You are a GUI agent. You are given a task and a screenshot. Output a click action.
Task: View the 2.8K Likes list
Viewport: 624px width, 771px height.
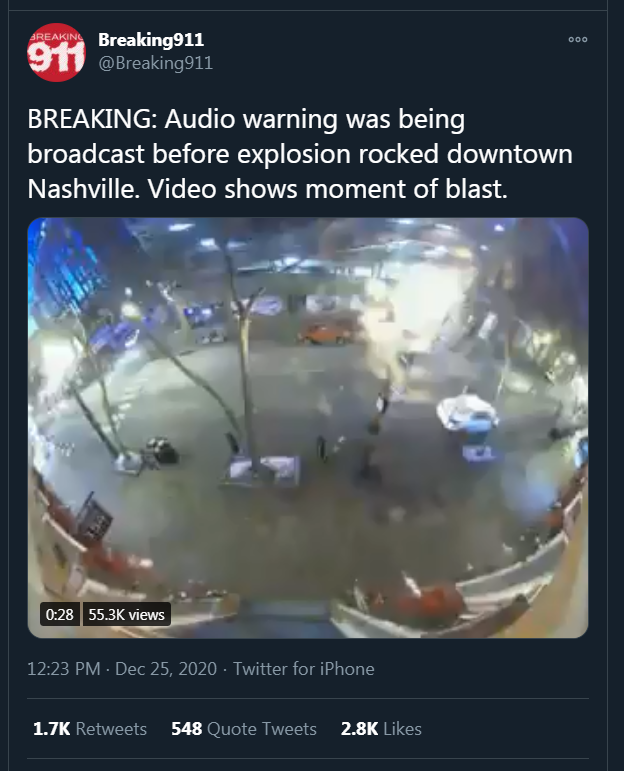click(381, 728)
